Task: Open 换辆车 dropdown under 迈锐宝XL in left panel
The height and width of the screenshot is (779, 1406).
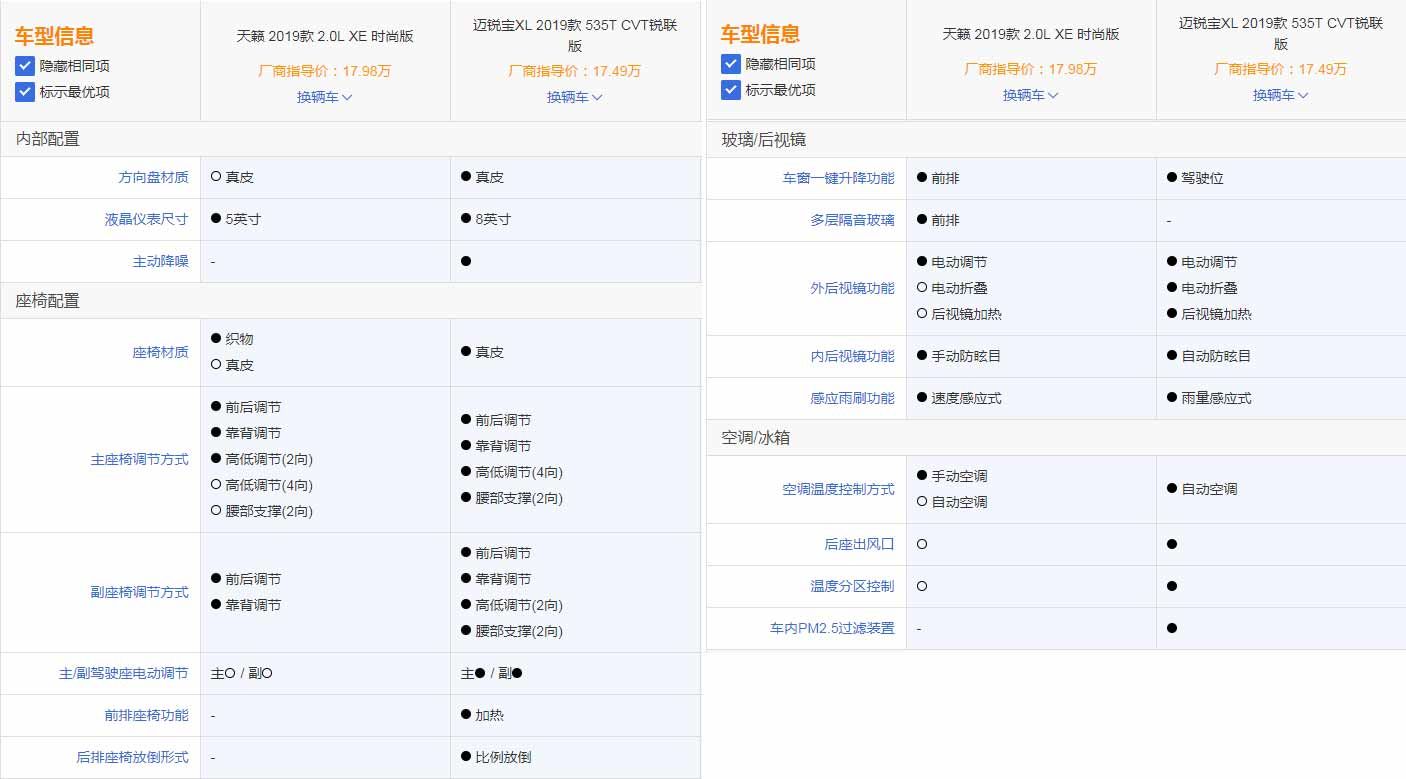Action: (x=575, y=97)
